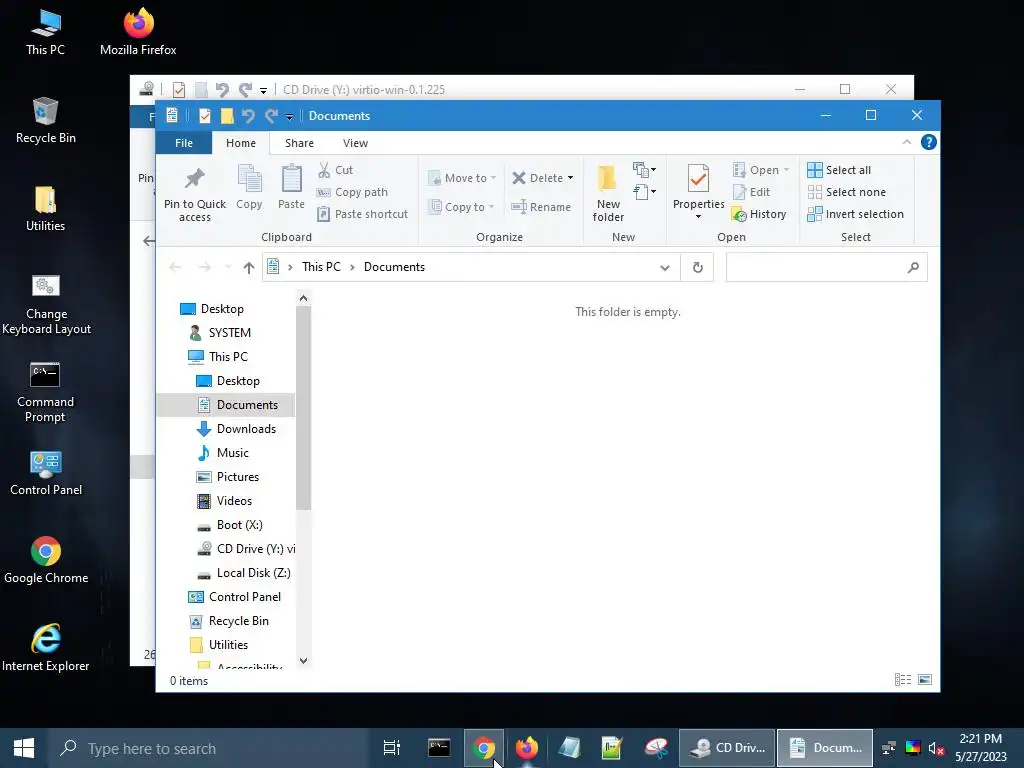Click navigation pane scroll down arrow

click(x=303, y=661)
